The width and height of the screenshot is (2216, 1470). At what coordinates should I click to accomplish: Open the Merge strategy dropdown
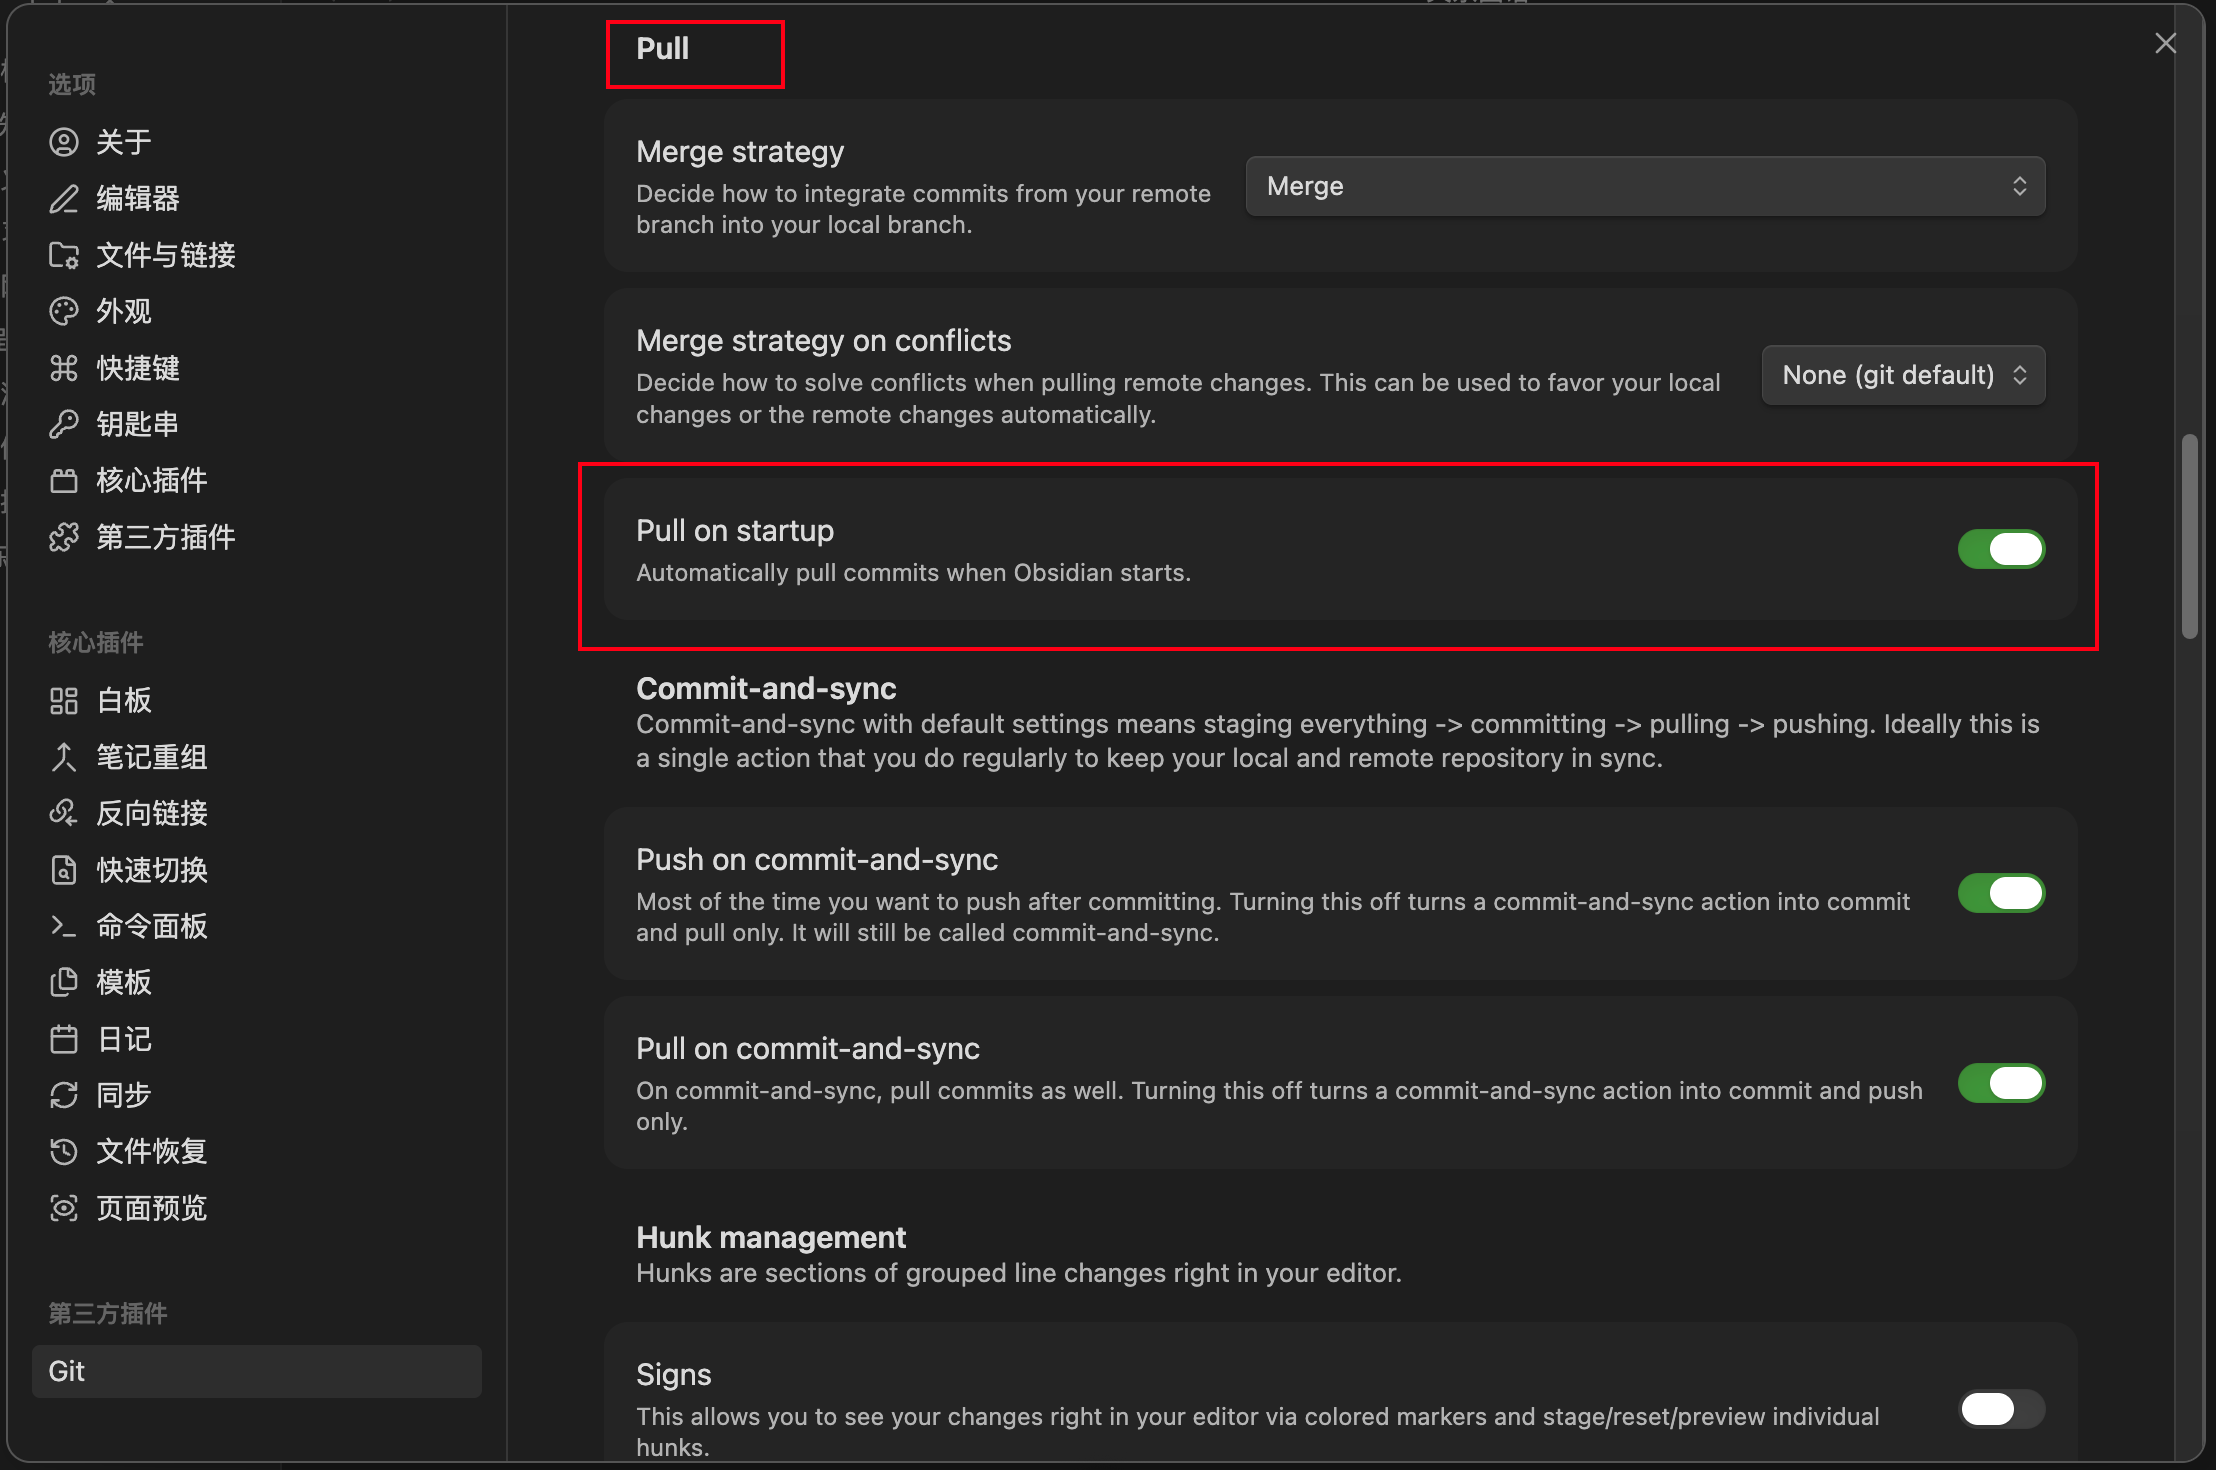pyautogui.click(x=1645, y=186)
